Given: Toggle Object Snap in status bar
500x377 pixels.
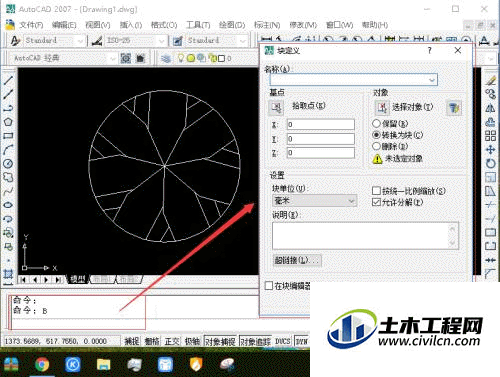Looking at the screenshot, I should (x=220, y=341).
